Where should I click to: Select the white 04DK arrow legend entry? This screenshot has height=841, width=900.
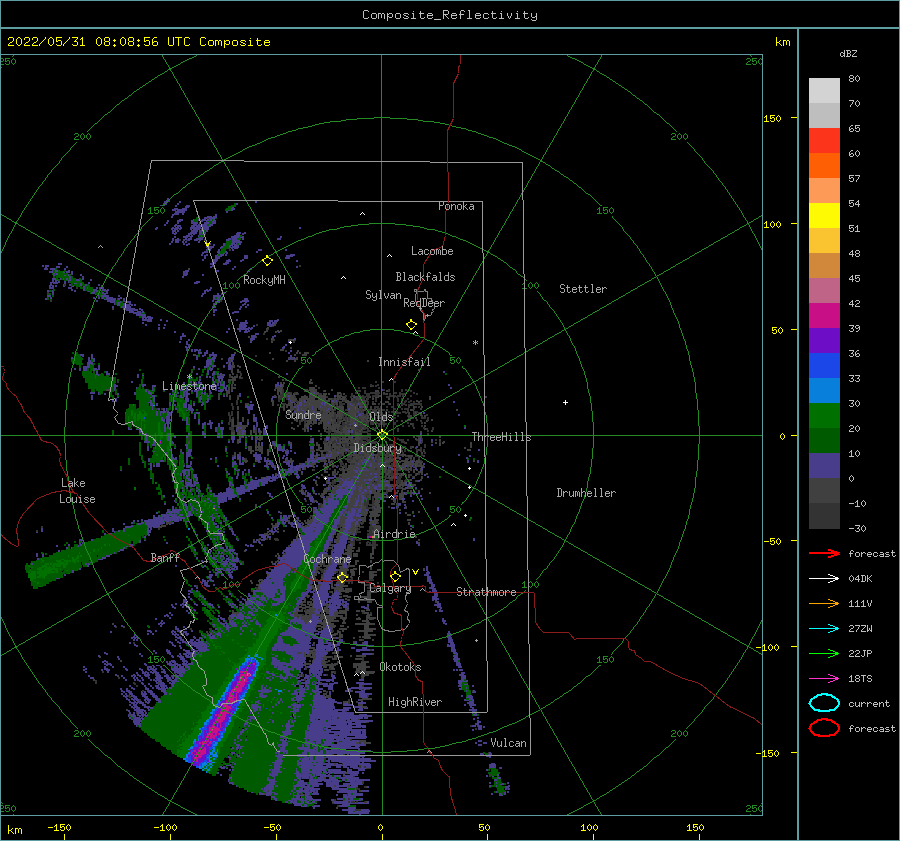pyautogui.click(x=824, y=579)
